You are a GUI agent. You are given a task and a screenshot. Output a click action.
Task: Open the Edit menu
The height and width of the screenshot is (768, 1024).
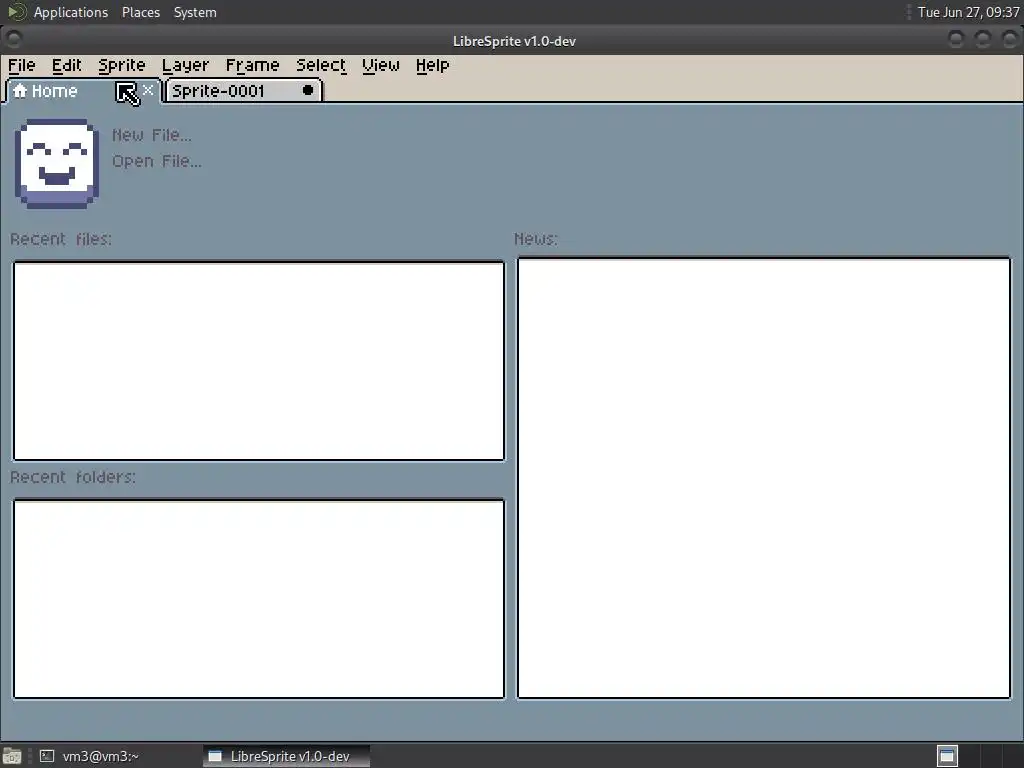67,65
